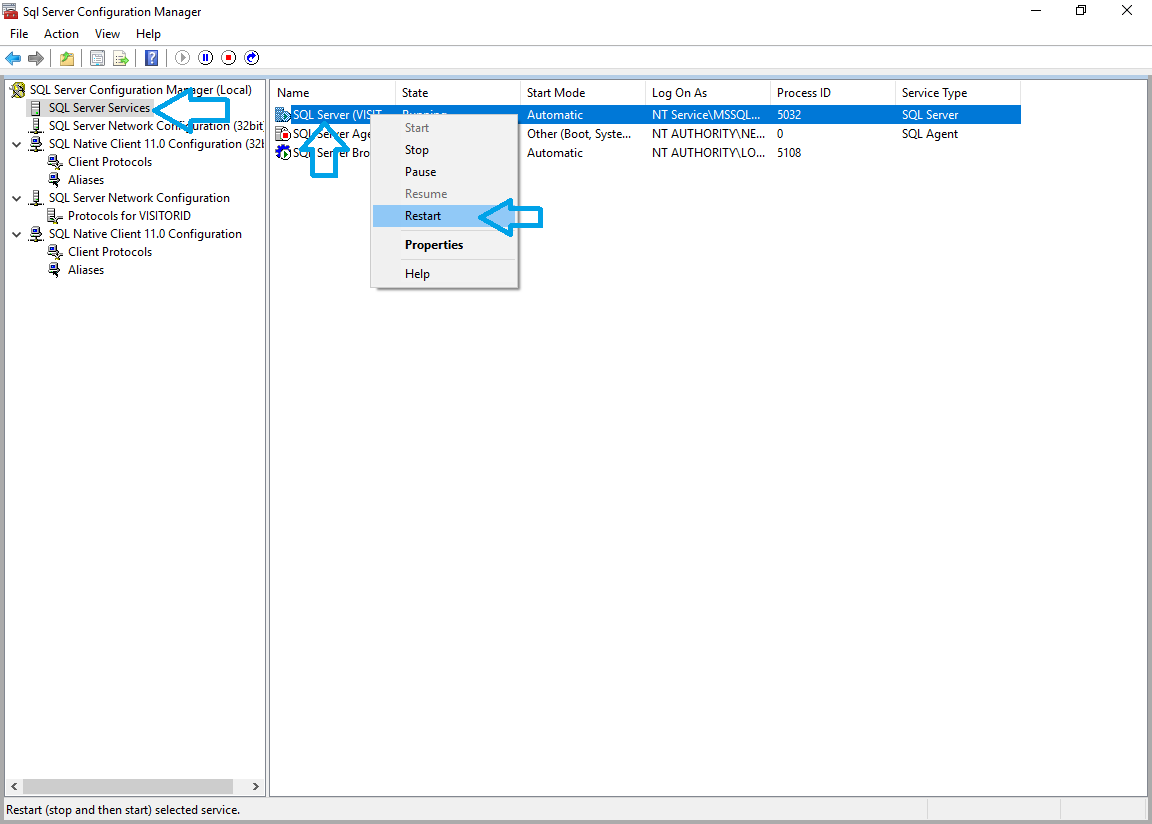The height and width of the screenshot is (824, 1152).
Task: Click the Start Mode column header
Action: tap(556, 93)
